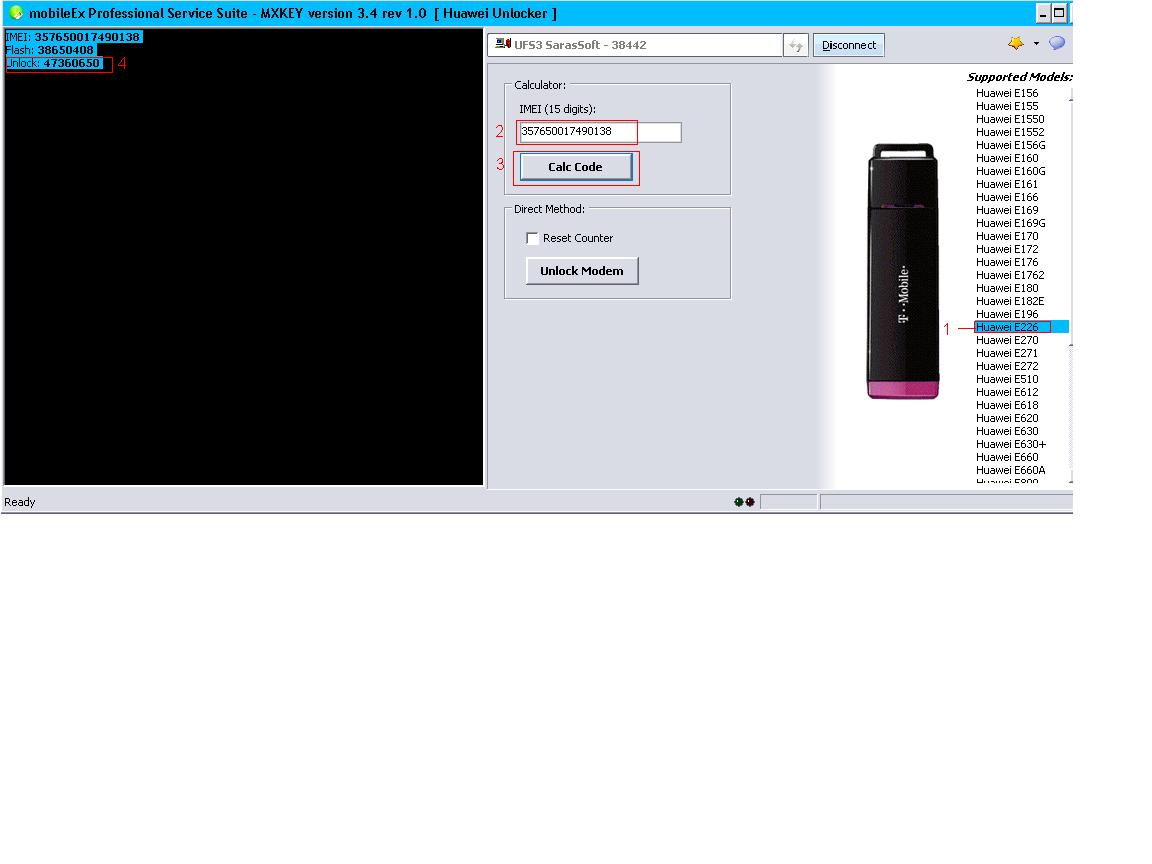Select Huawei E160G in the list
This screenshot has height=864, width=1152.
pos(1010,171)
